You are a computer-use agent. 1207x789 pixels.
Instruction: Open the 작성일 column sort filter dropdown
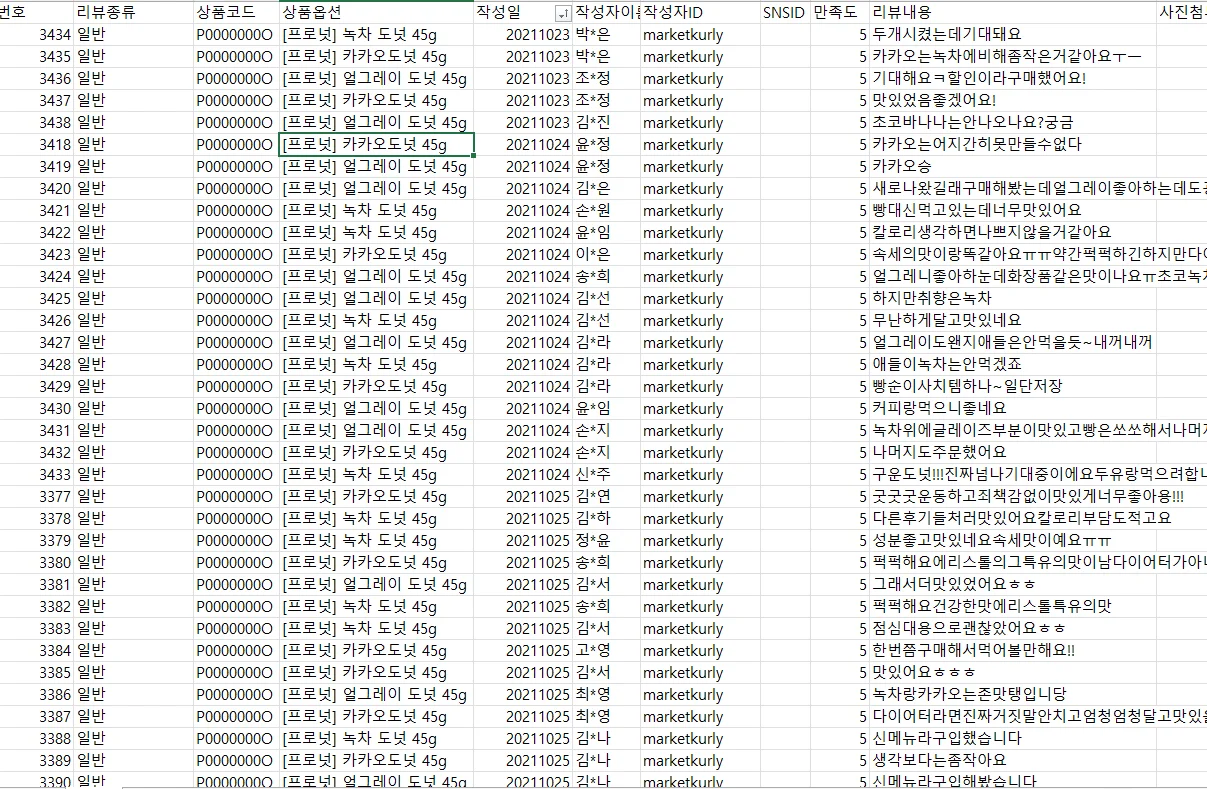[562, 13]
